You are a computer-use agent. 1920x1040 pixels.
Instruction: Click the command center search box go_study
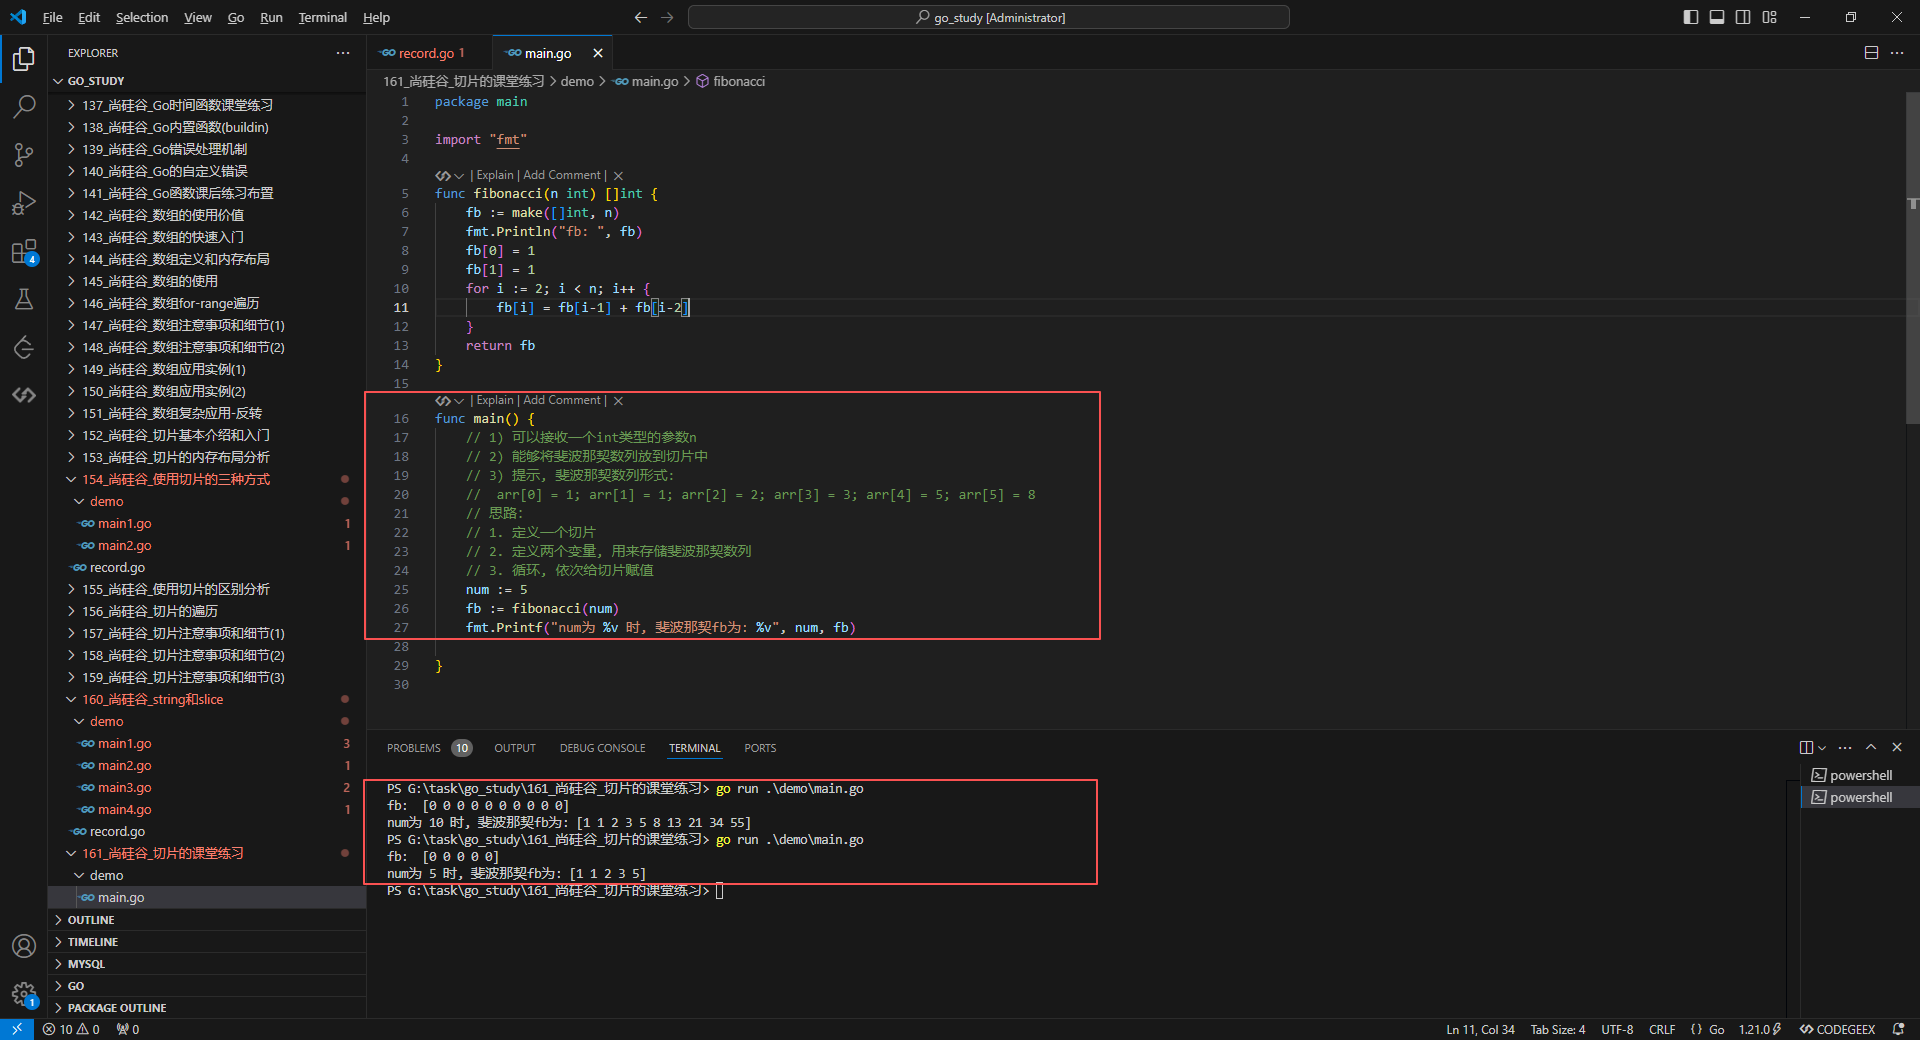pyautogui.click(x=988, y=17)
